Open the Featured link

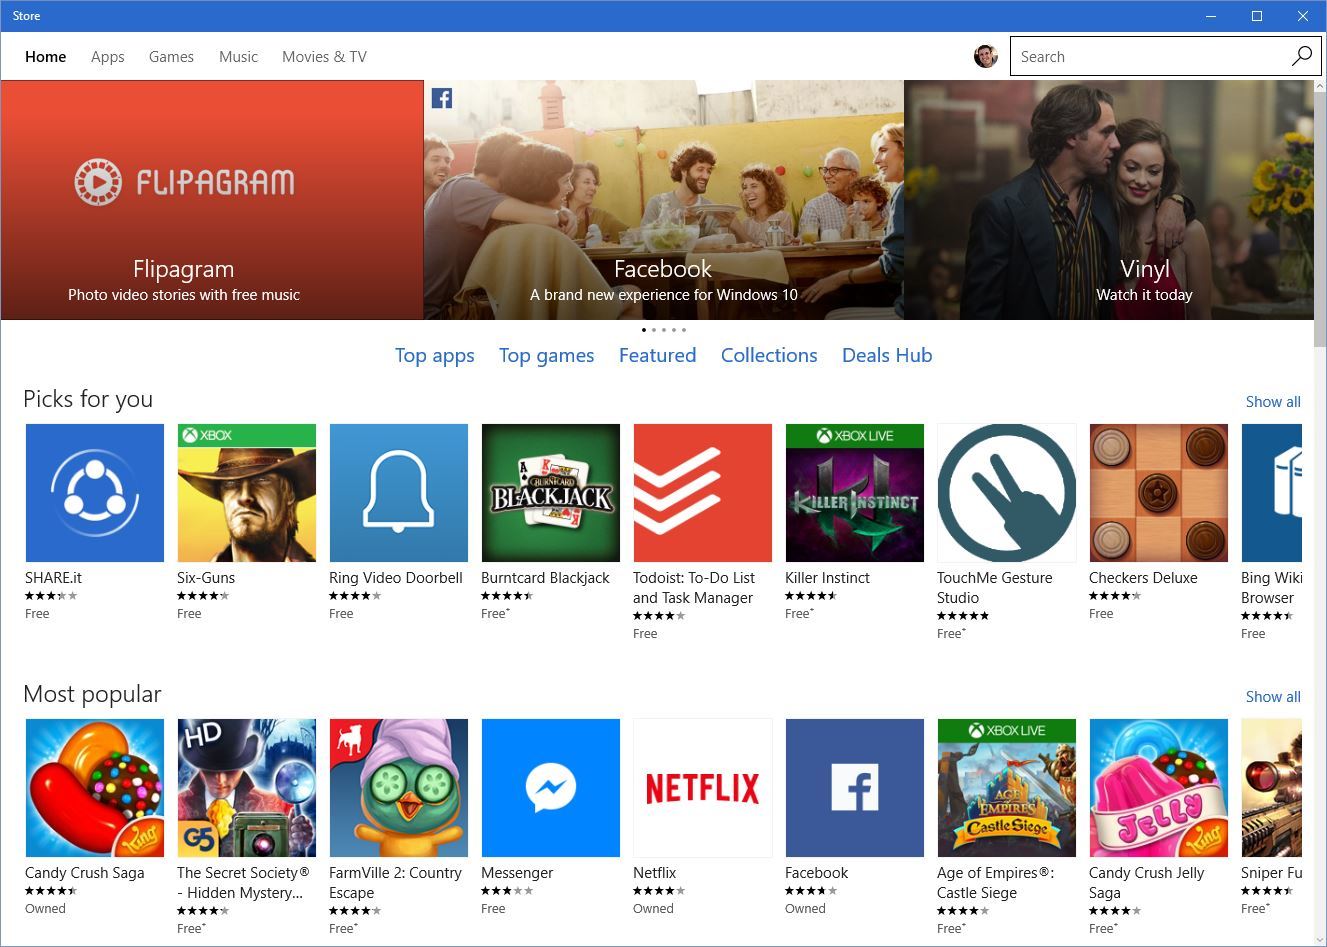point(657,355)
